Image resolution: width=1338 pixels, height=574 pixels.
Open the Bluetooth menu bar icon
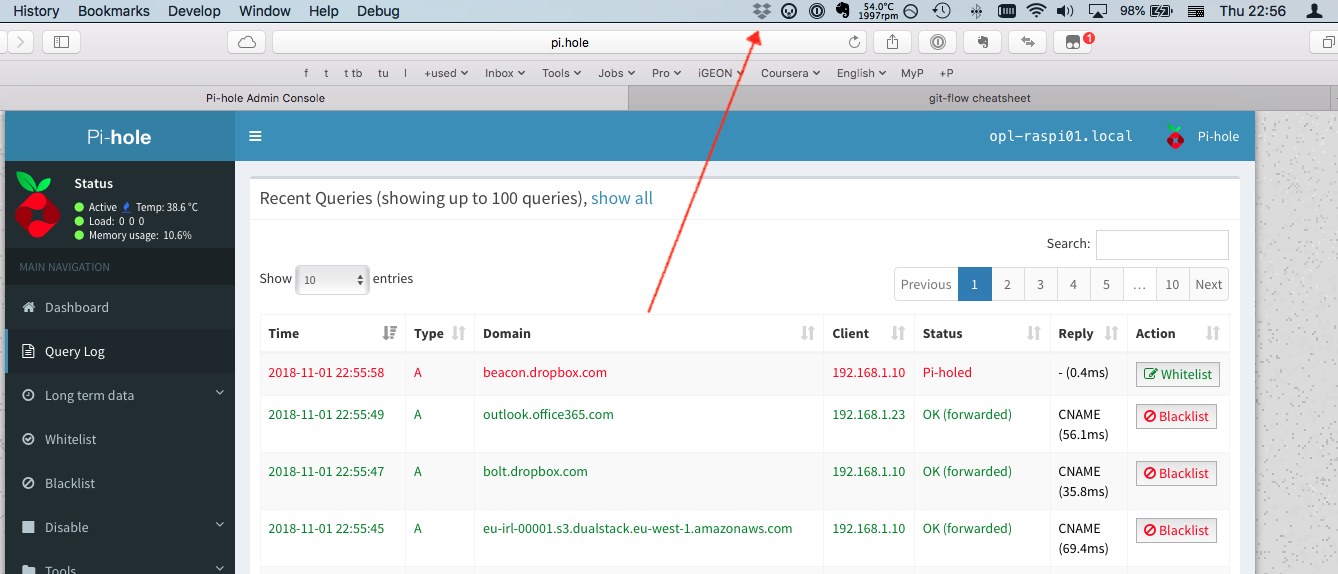(976, 11)
